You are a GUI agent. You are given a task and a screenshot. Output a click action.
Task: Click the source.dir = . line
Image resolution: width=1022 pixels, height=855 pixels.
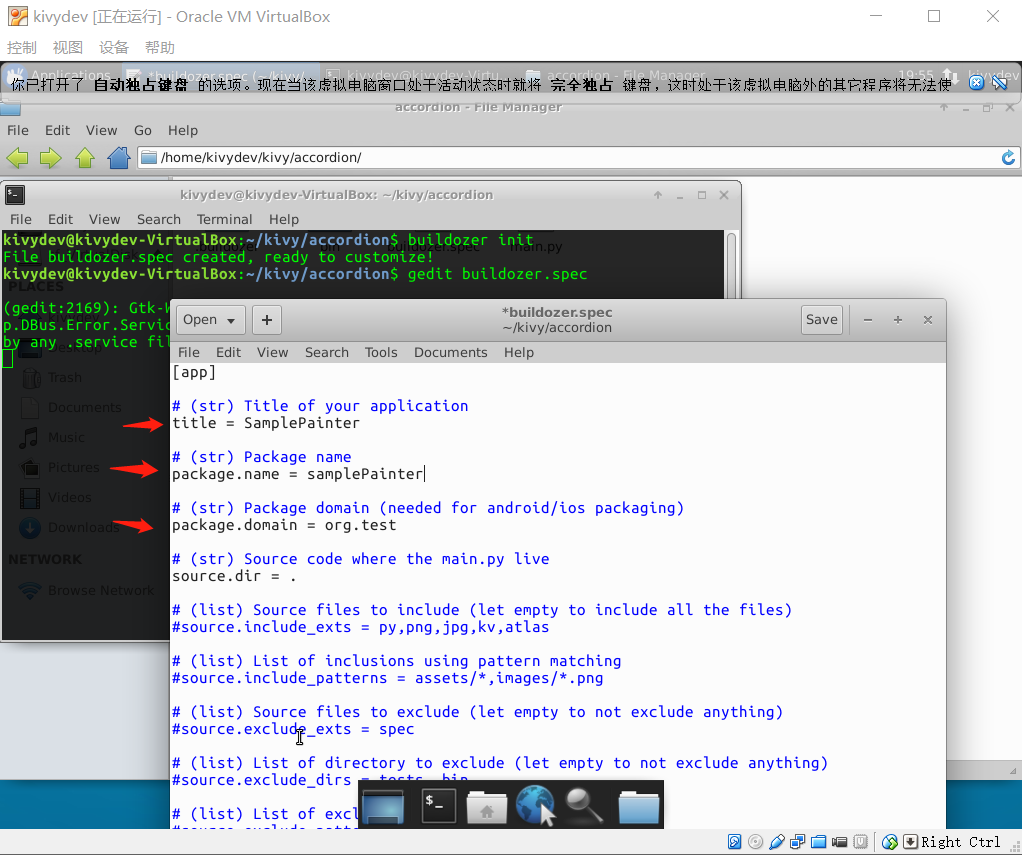coord(234,576)
